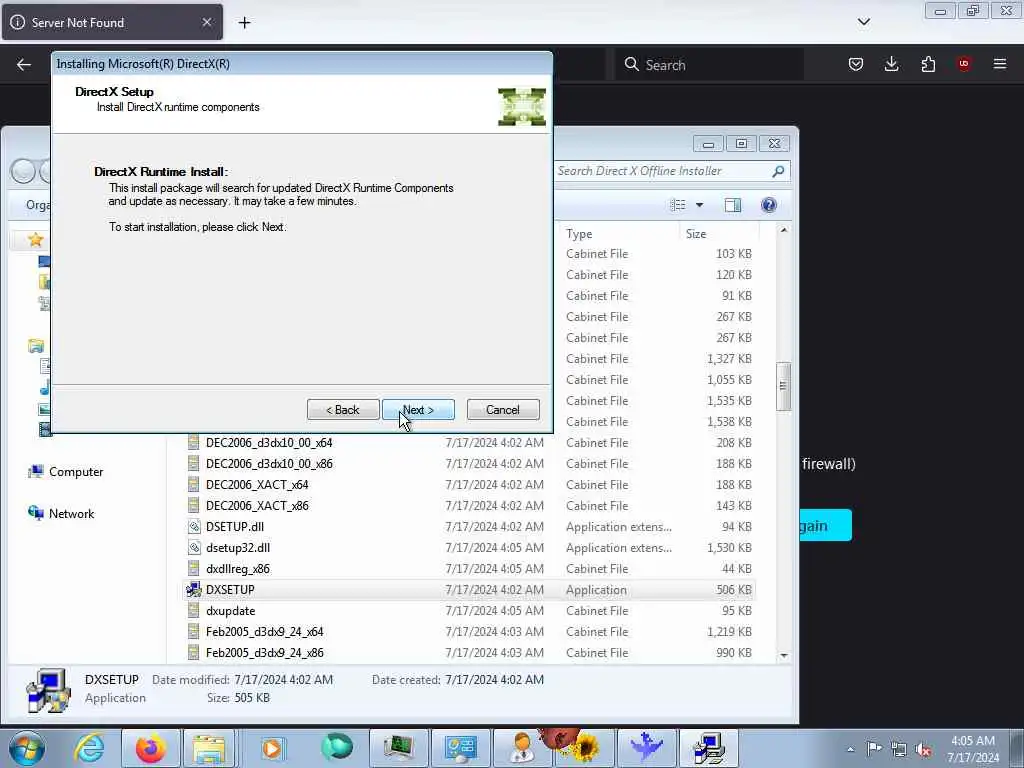The width and height of the screenshot is (1024, 768).
Task: Click muted volume tray icon
Action: [923, 749]
